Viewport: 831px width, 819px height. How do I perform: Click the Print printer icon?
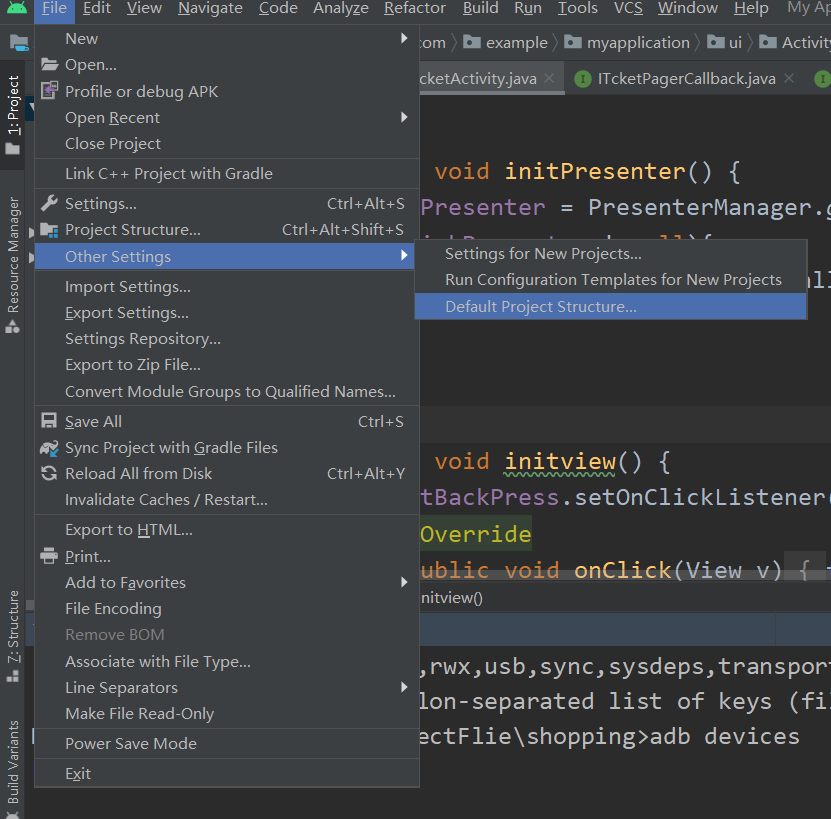tap(49, 556)
